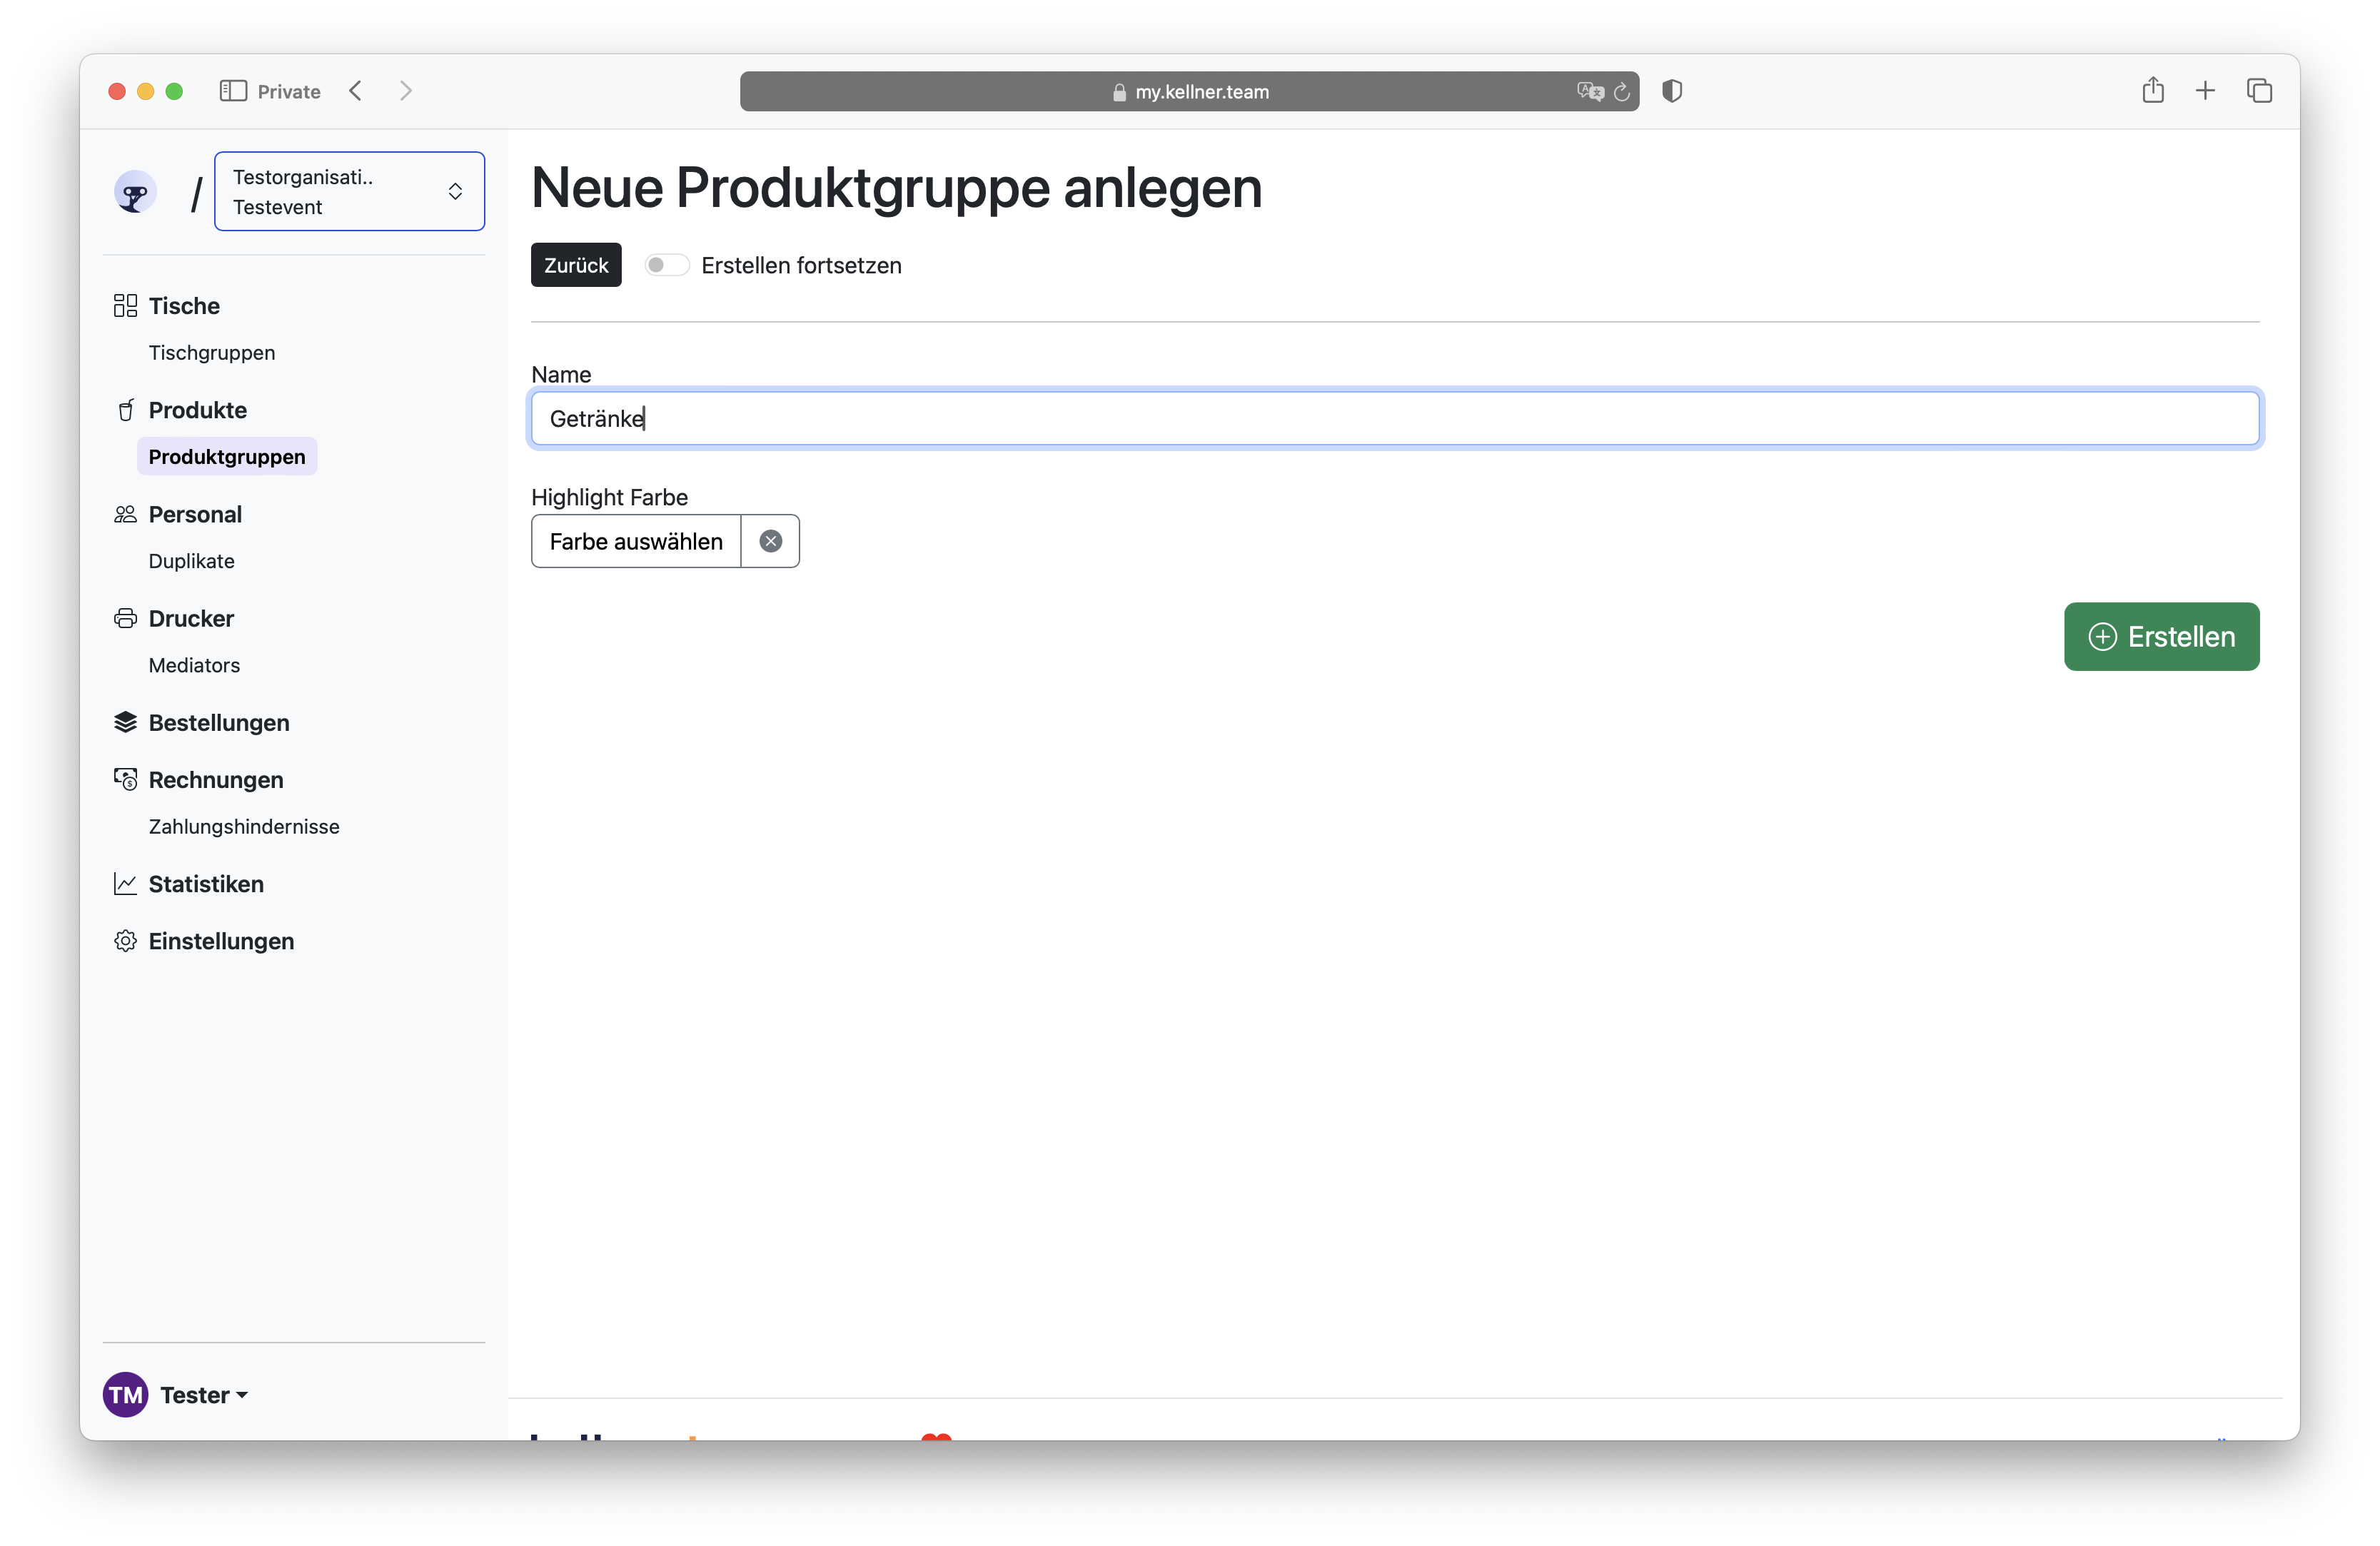Click the Drucker printer icon
The image size is (2380, 1546).
click(125, 618)
